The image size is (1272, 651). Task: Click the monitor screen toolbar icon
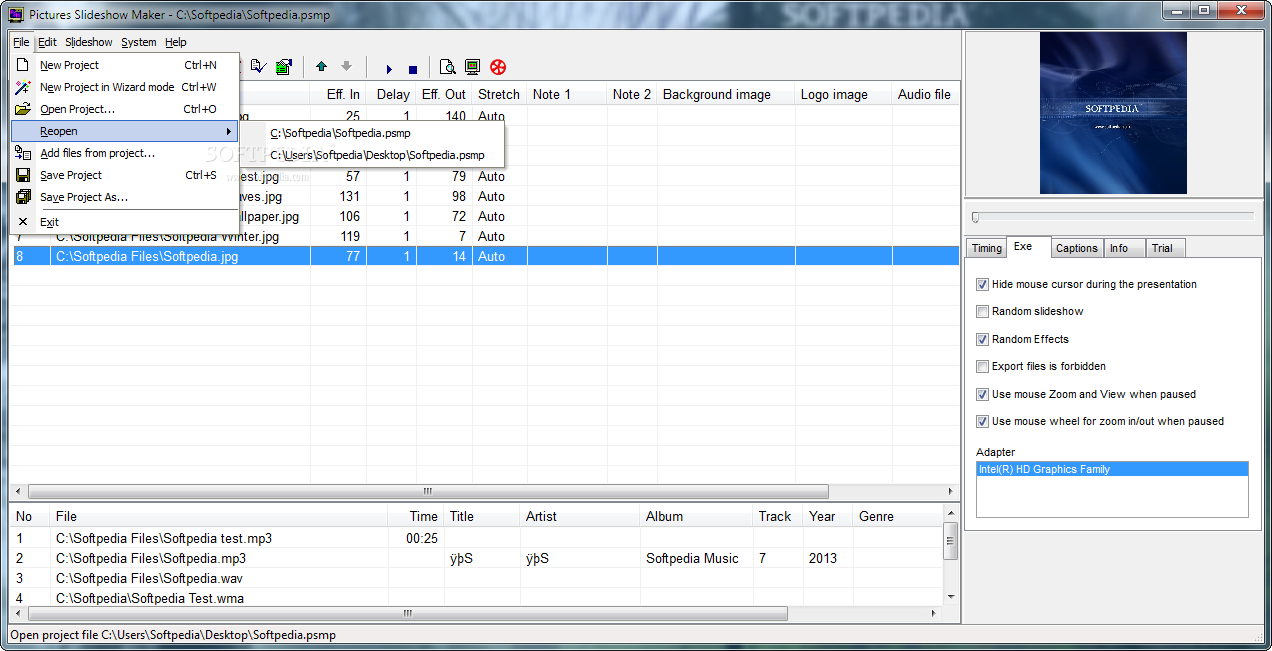coord(472,67)
